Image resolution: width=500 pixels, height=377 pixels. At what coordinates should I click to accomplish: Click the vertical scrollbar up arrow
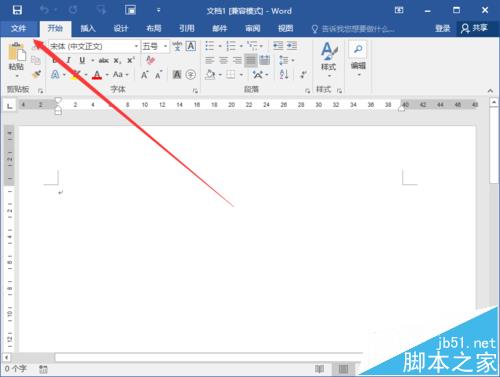494,102
